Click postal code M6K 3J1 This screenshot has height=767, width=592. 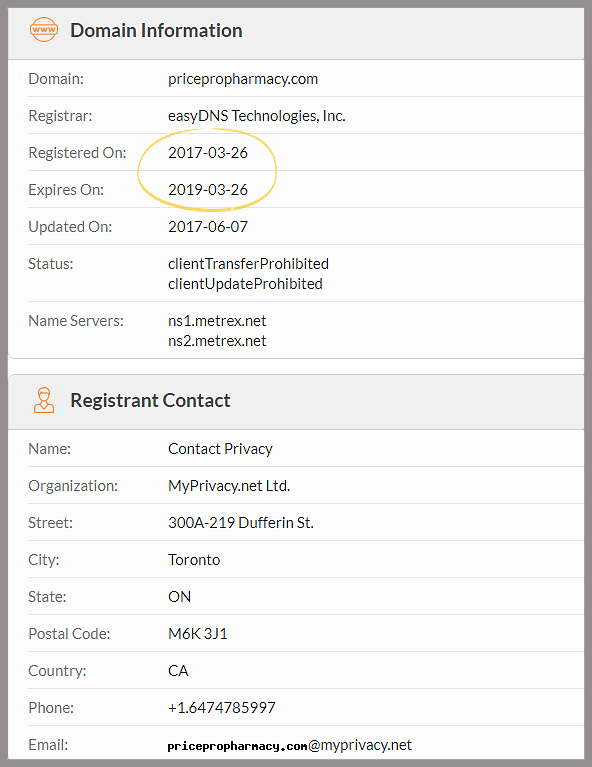tap(198, 634)
